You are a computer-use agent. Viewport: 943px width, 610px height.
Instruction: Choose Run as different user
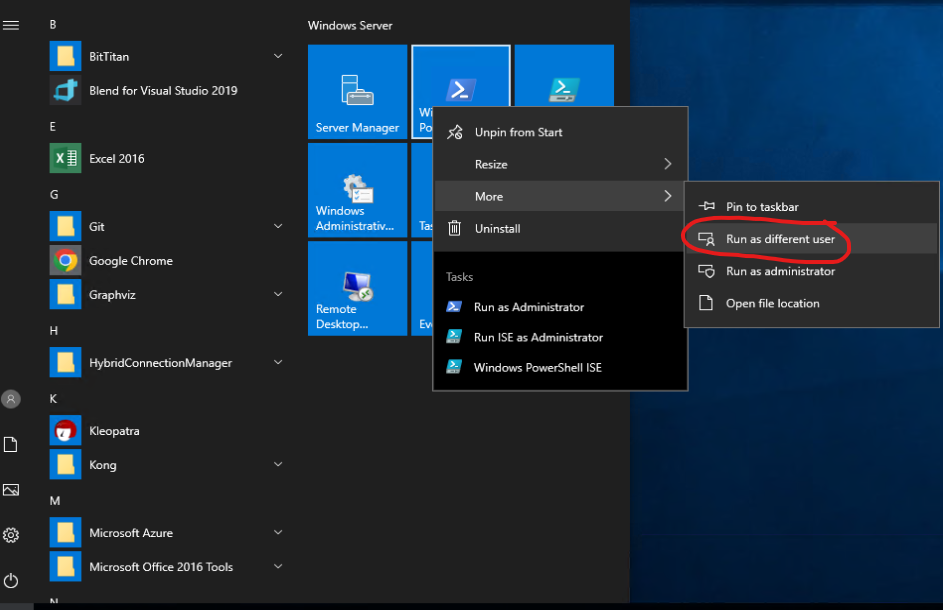pos(812,239)
